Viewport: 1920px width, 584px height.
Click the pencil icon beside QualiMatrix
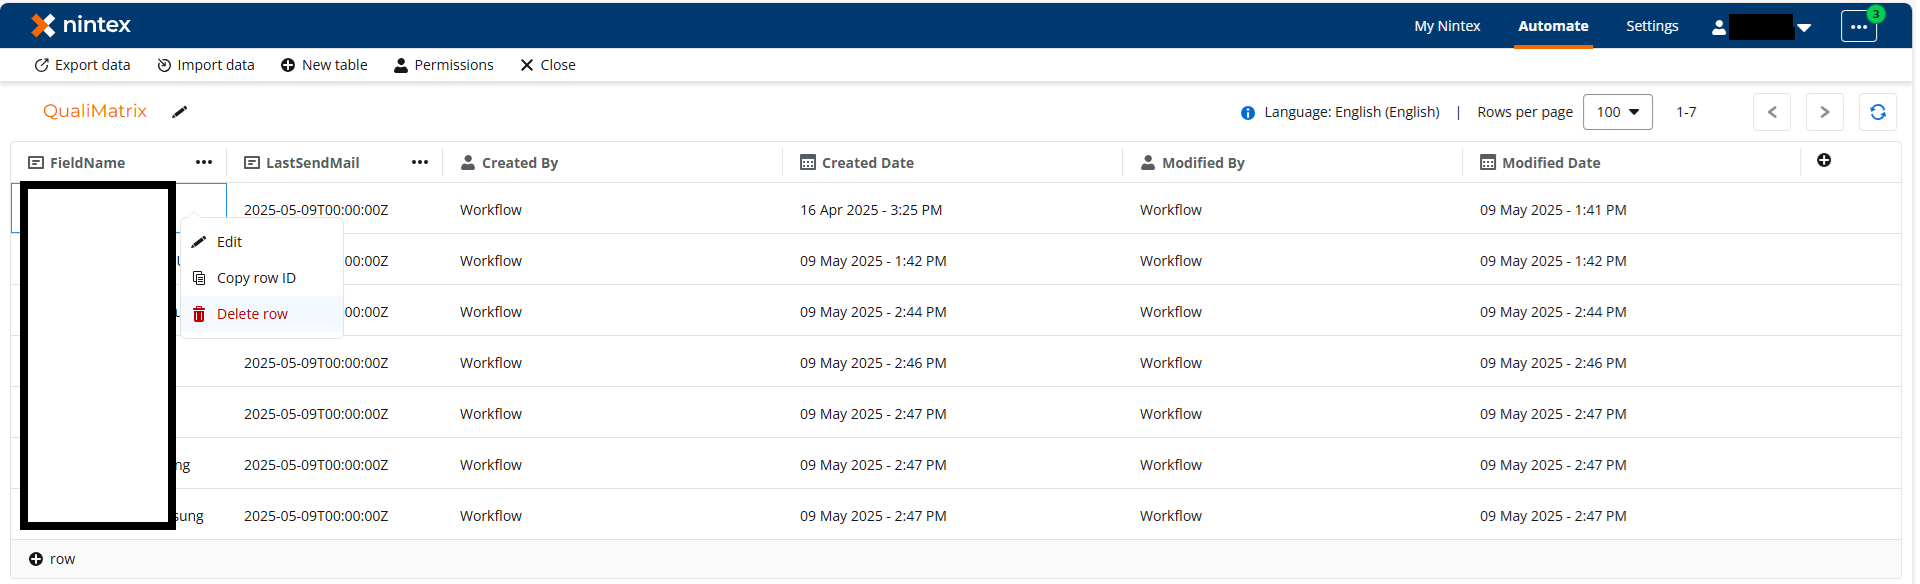pos(180,112)
